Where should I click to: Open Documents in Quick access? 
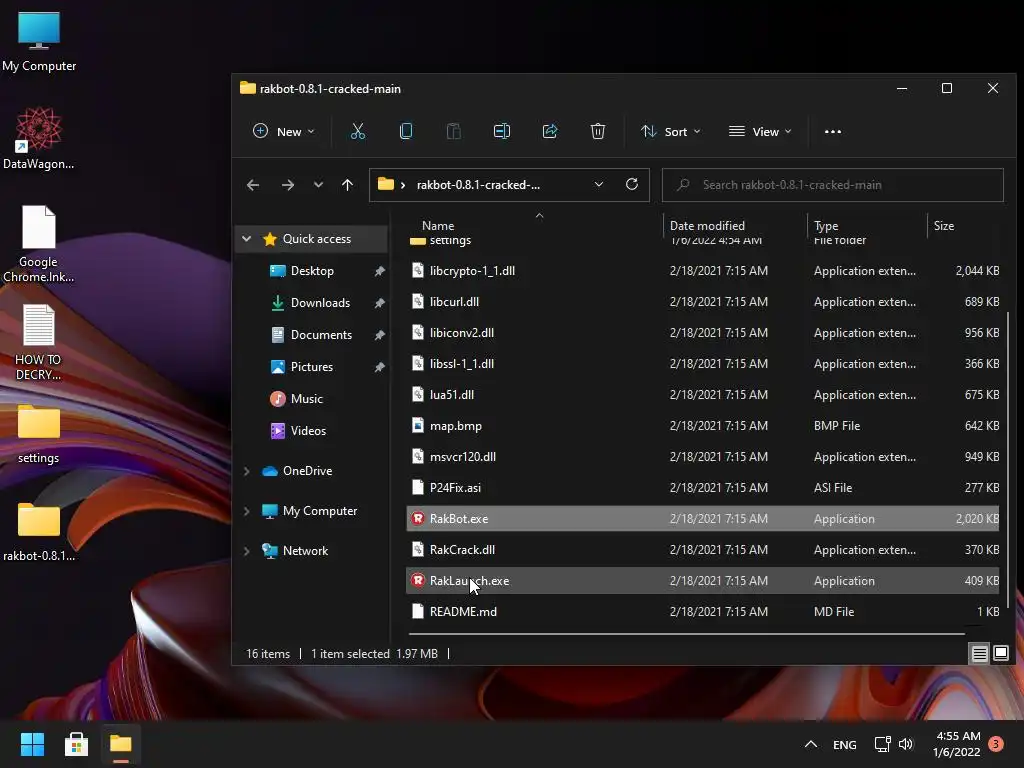coord(321,335)
